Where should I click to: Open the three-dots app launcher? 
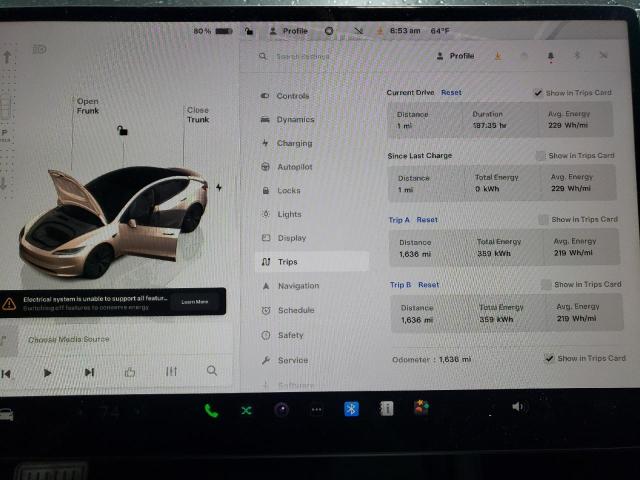[x=317, y=409]
